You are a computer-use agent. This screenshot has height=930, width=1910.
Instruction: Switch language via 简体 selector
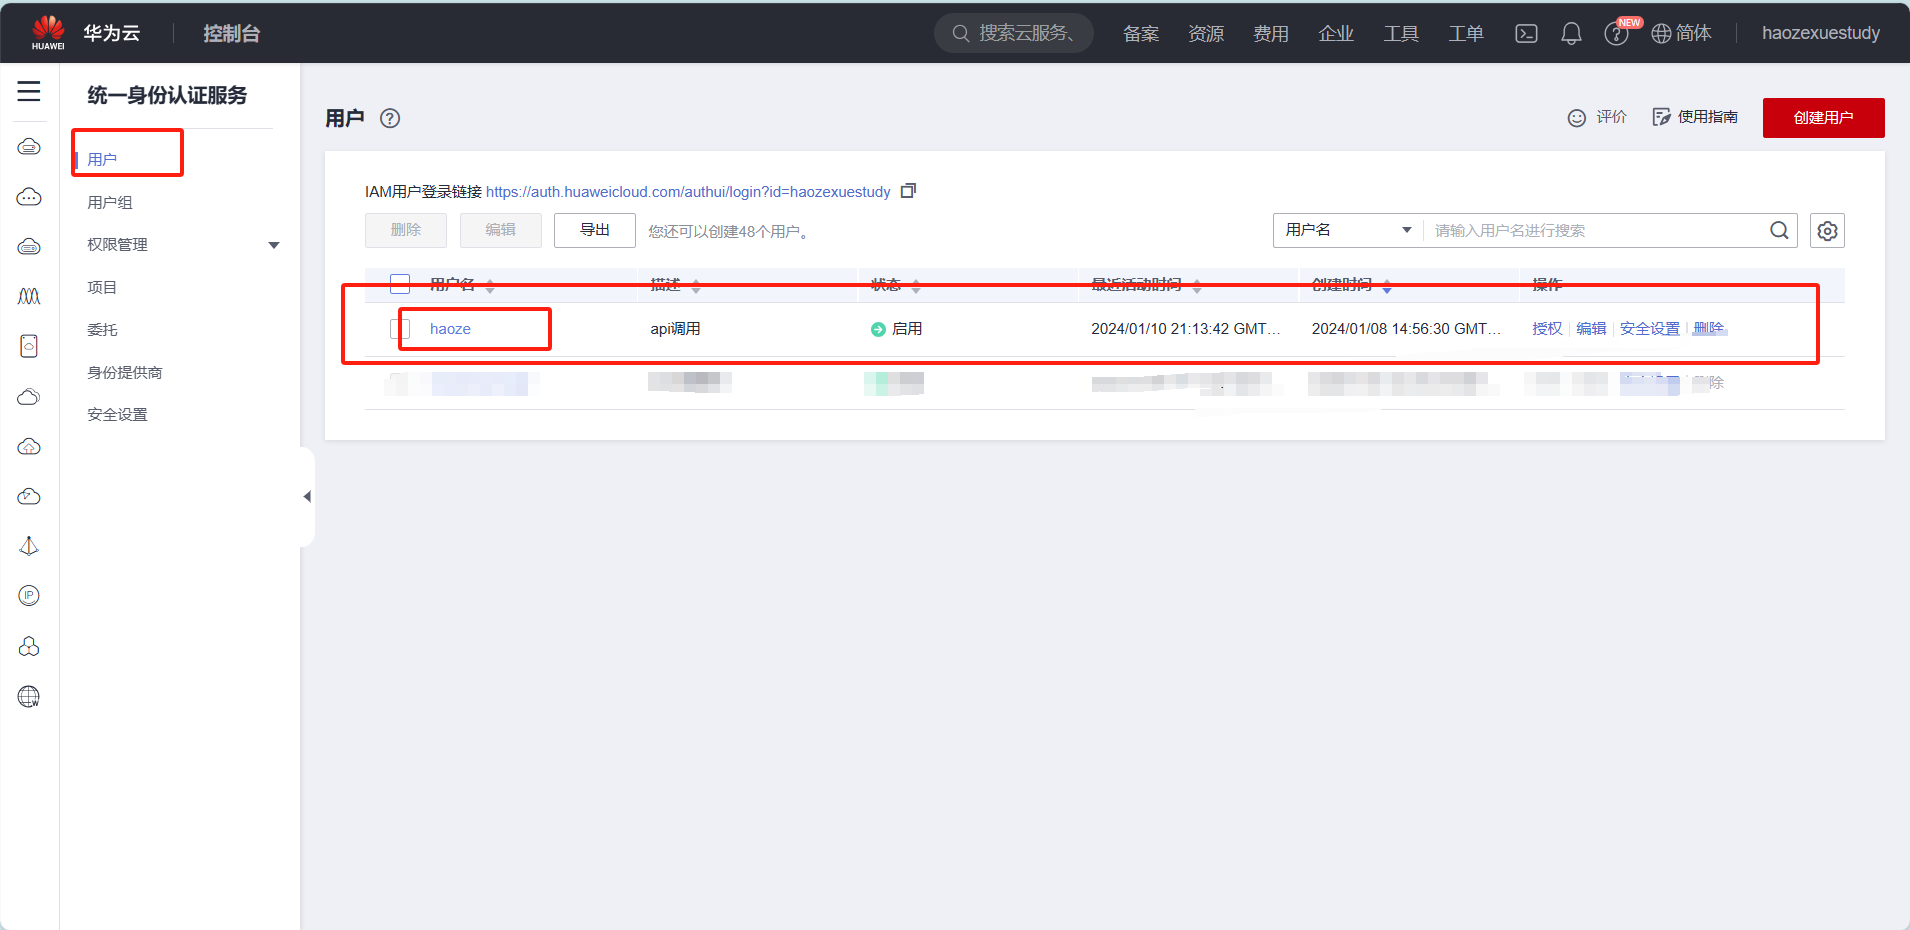(x=1681, y=34)
